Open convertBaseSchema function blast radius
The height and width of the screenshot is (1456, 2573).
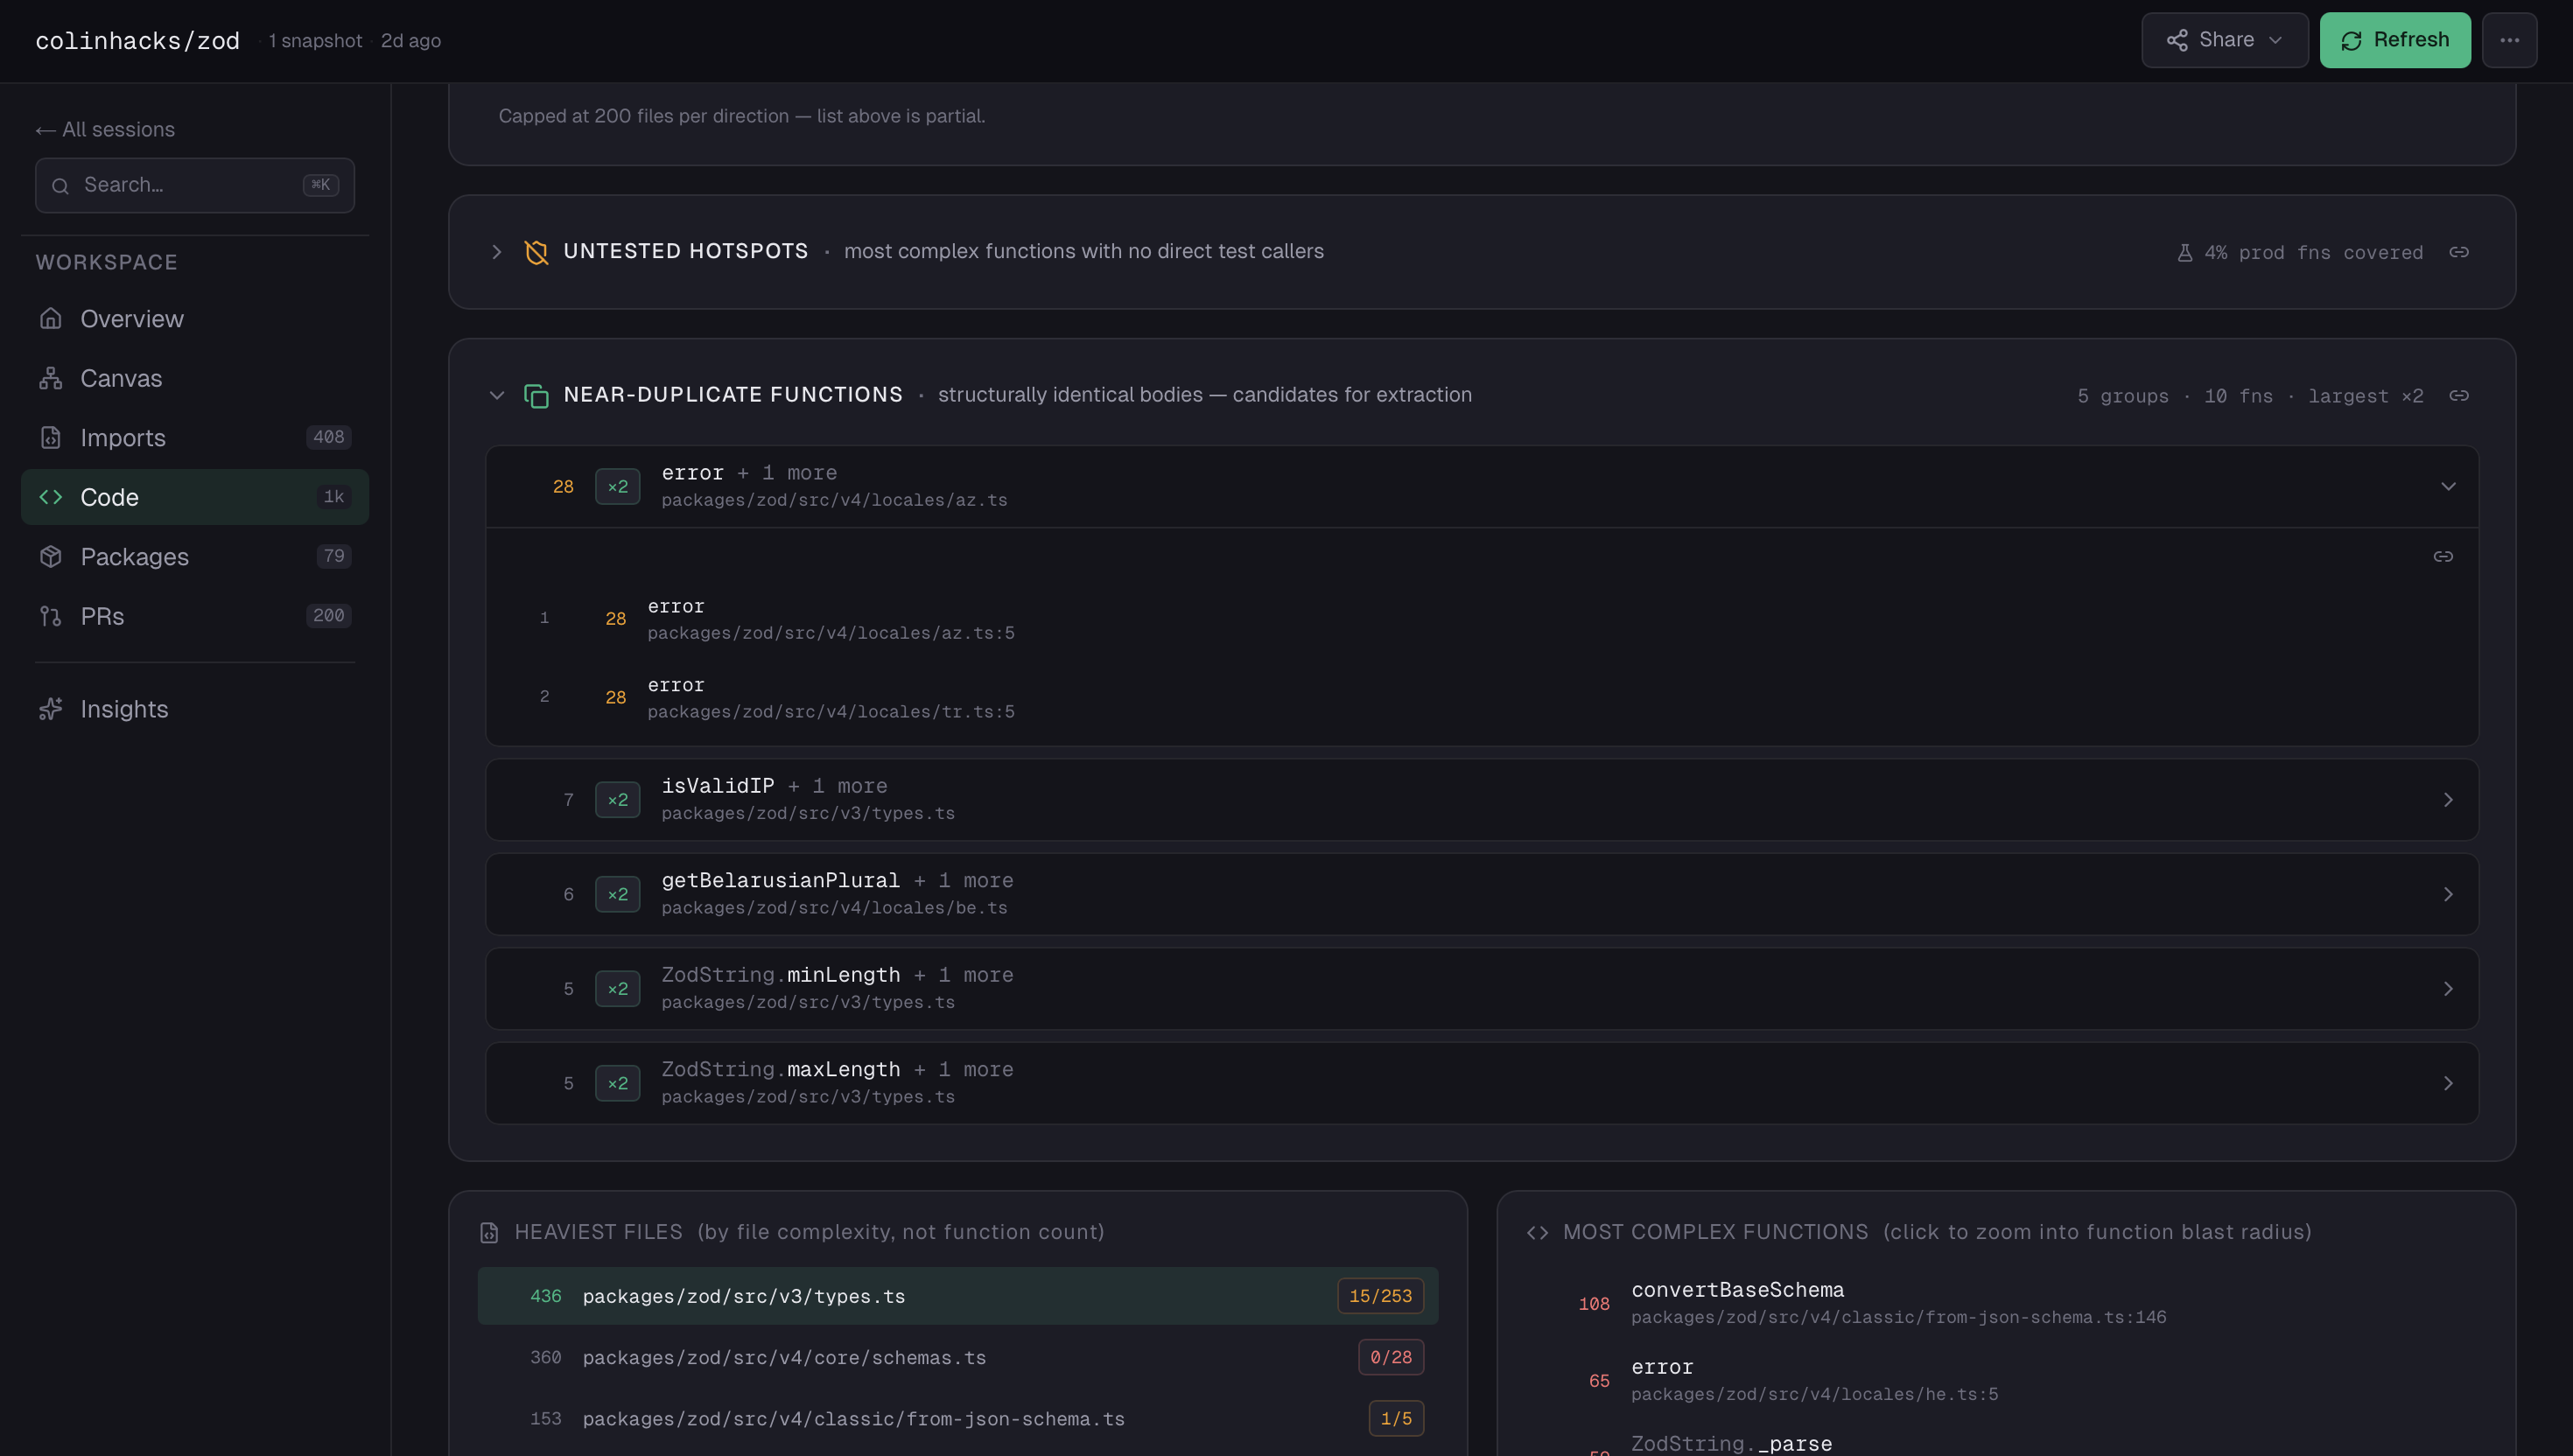2006,1303
